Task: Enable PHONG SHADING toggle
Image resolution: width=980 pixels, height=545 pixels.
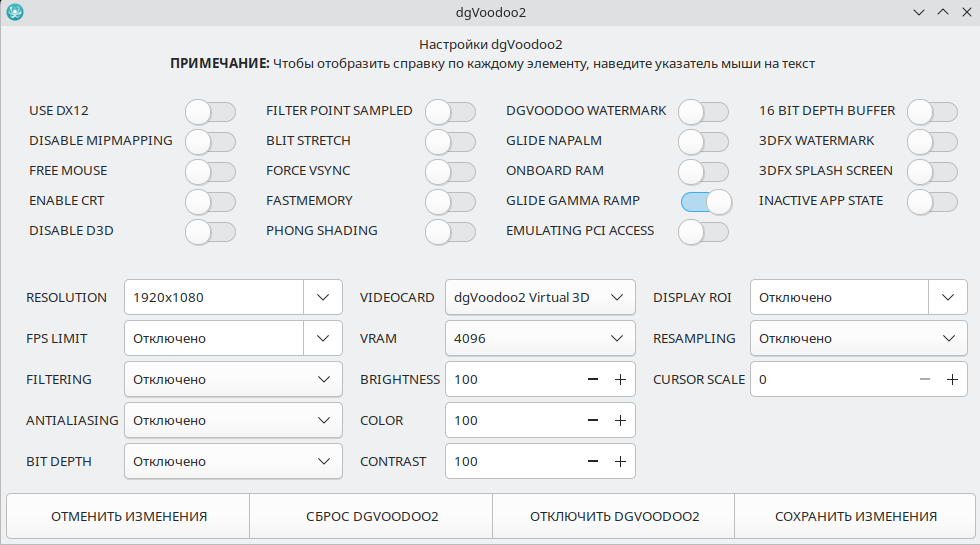Action: pyautogui.click(x=451, y=232)
